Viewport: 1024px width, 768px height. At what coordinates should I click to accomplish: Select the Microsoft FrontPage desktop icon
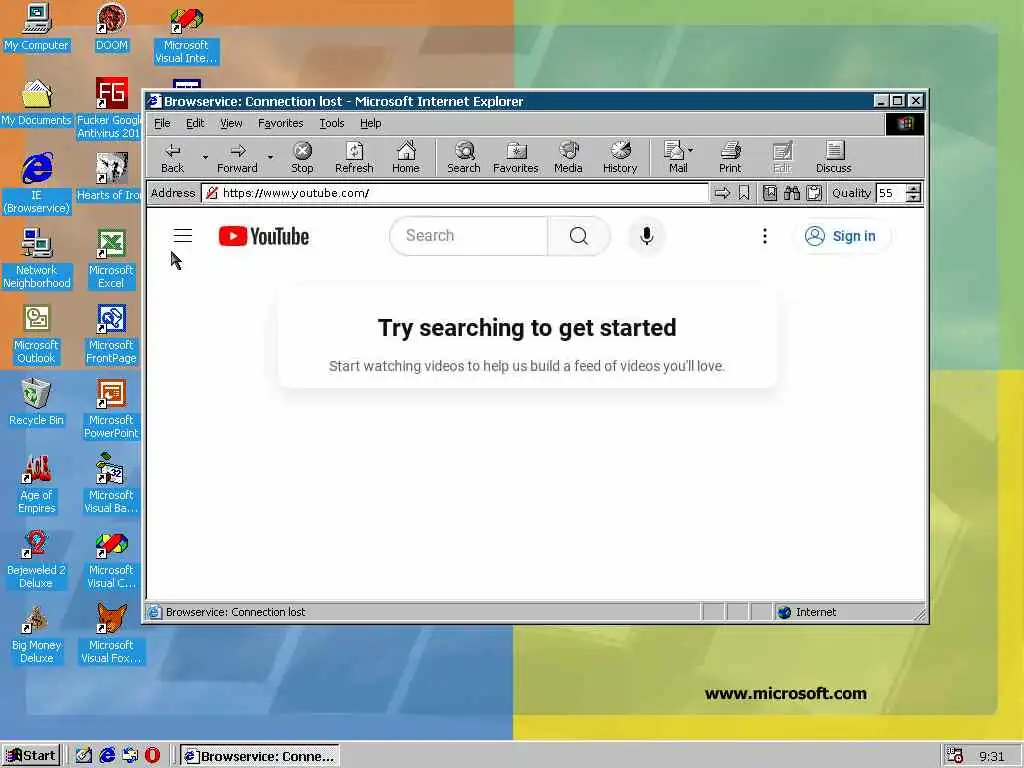coord(111,334)
